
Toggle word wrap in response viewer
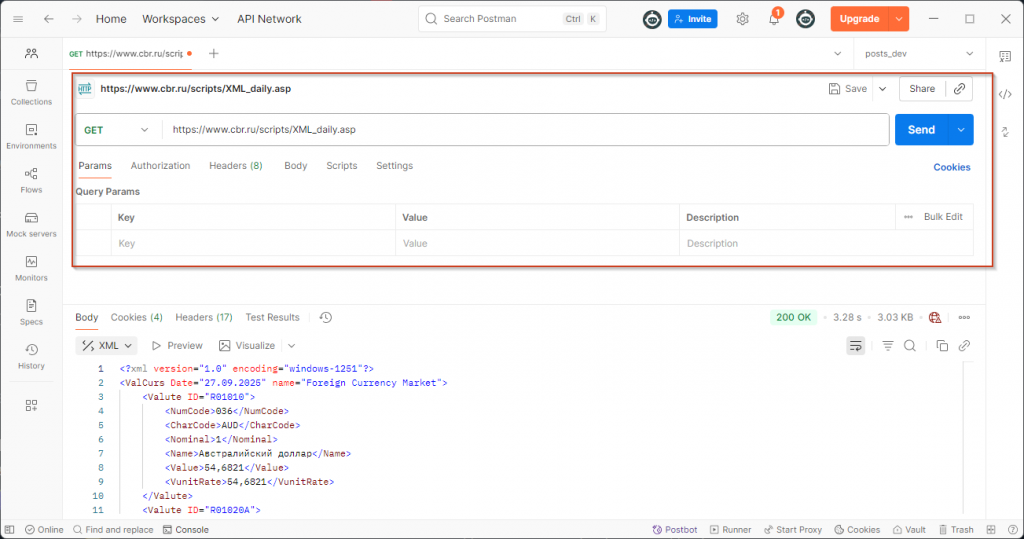tap(855, 346)
